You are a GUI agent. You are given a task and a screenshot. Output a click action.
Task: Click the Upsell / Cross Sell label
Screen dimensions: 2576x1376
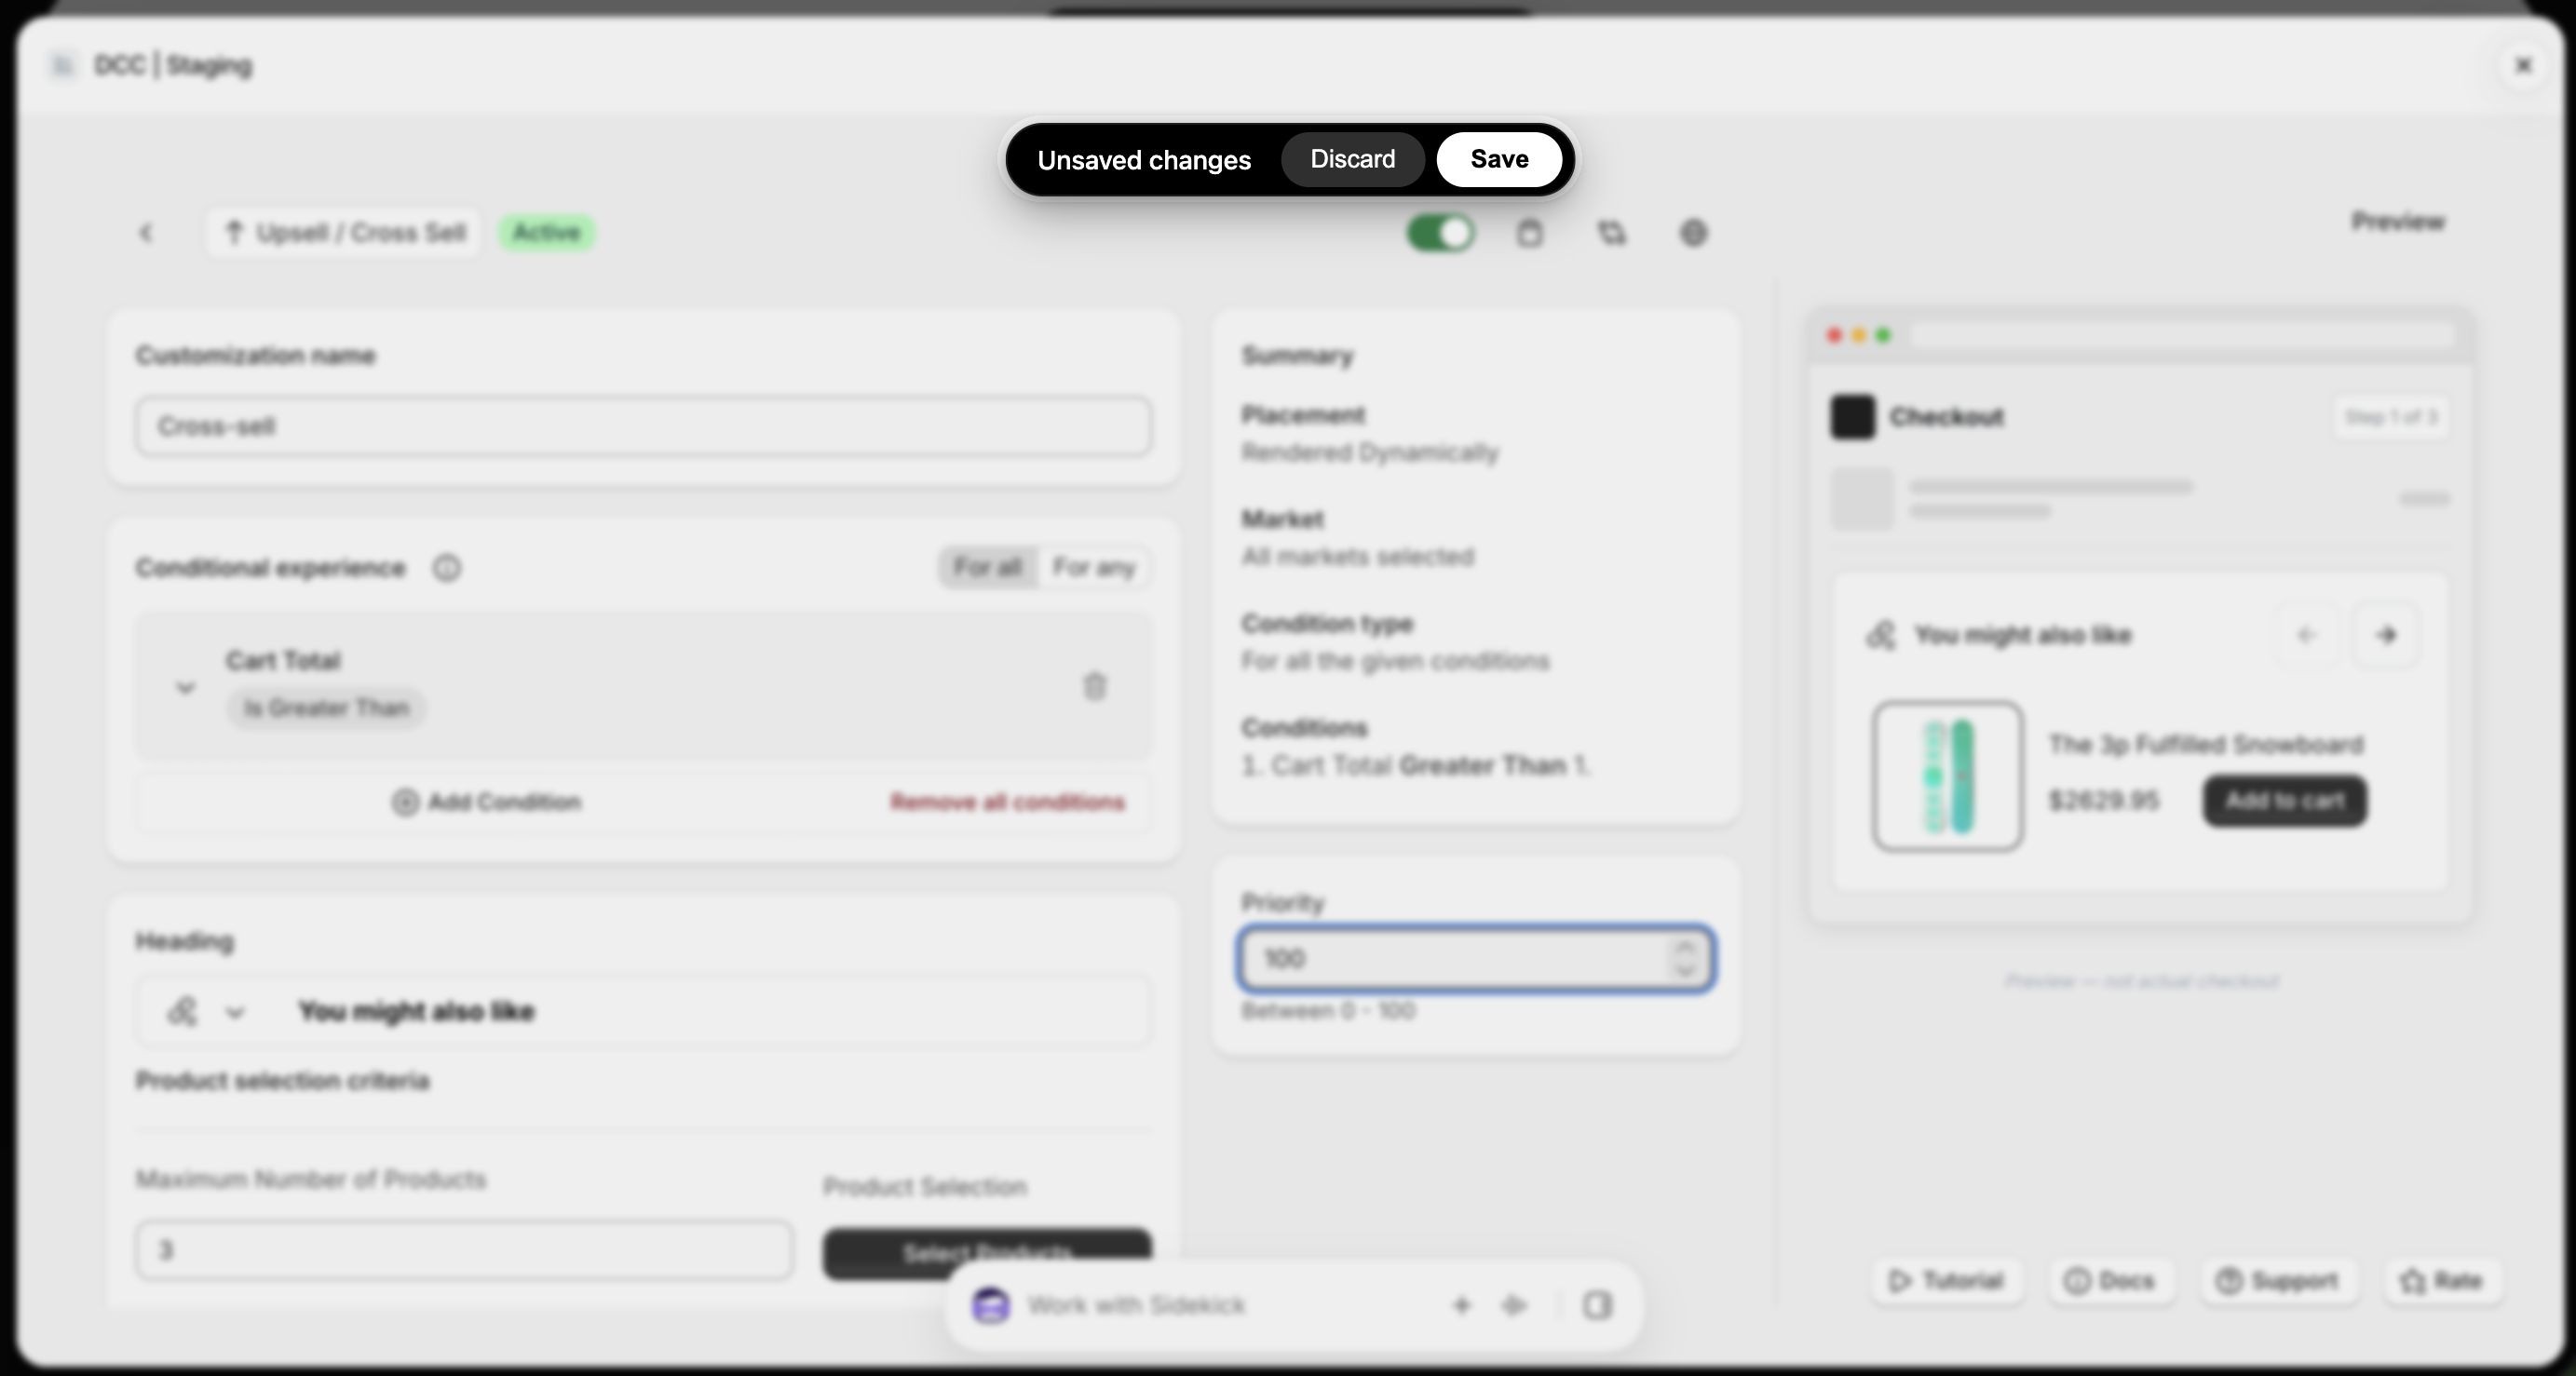(x=345, y=233)
